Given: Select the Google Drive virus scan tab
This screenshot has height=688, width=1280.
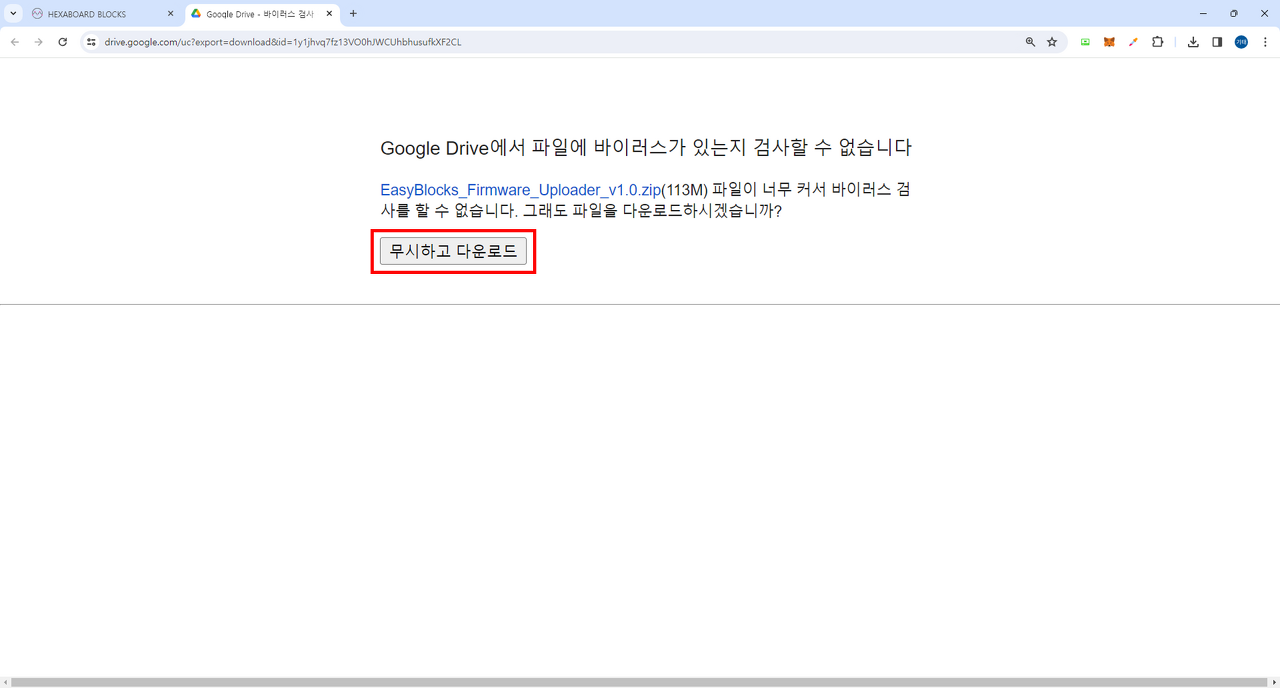Looking at the screenshot, I should [262, 14].
